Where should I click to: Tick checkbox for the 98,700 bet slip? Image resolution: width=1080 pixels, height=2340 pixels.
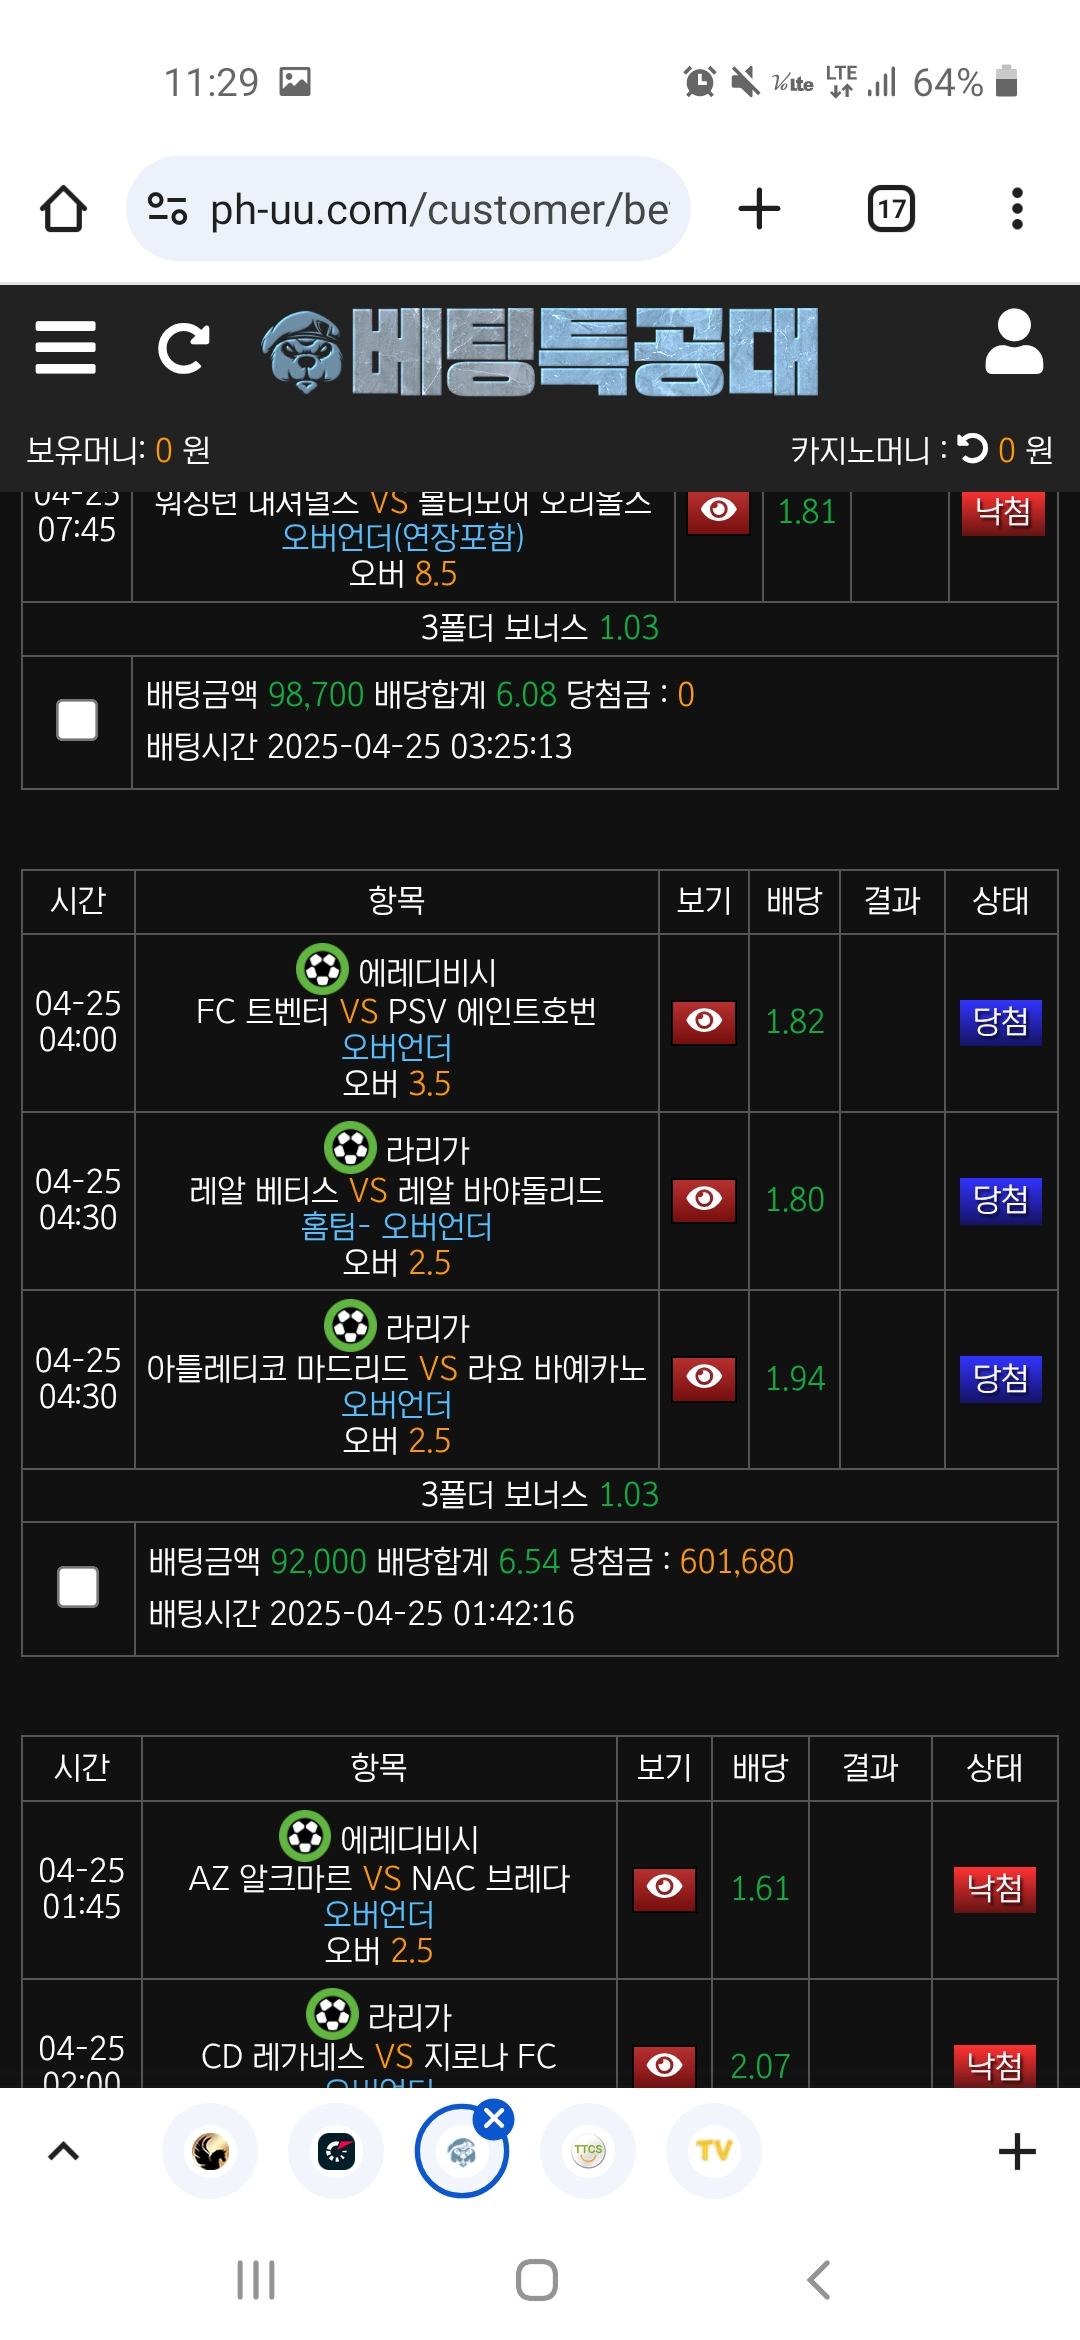click(77, 720)
